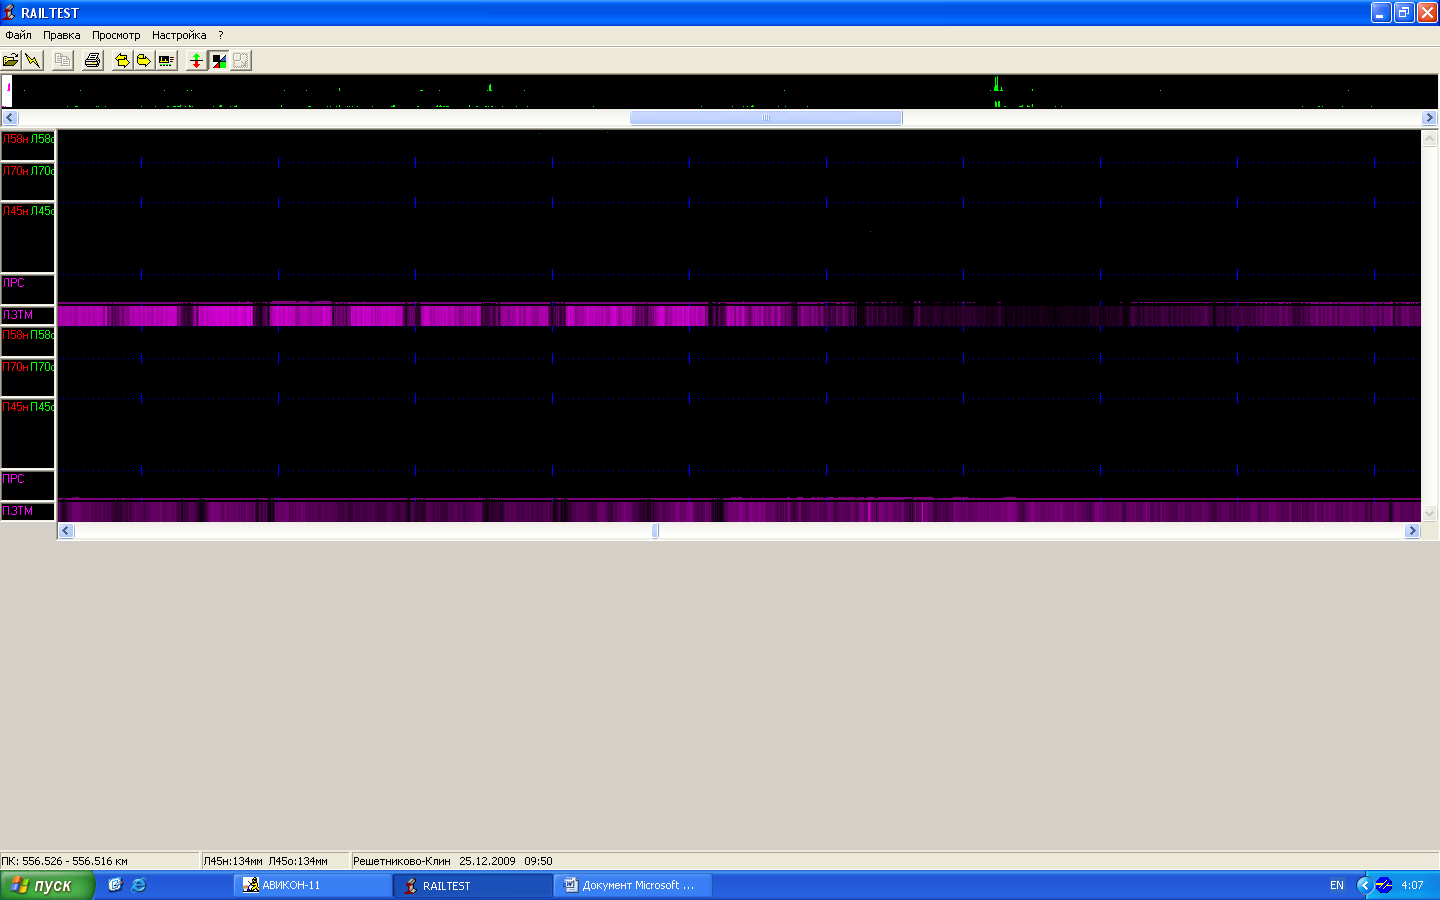This screenshot has width=1440, height=900.
Task: Switch to АВИКОН-11 in the taskbar
Action: click(x=312, y=885)
